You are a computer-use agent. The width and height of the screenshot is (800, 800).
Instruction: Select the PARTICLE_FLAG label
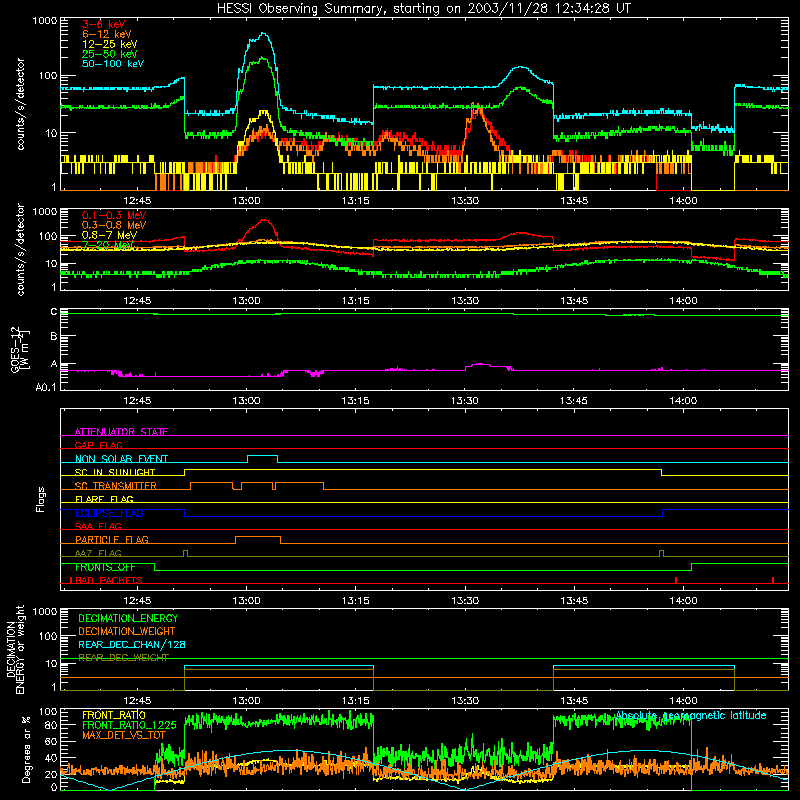(112, 539)
